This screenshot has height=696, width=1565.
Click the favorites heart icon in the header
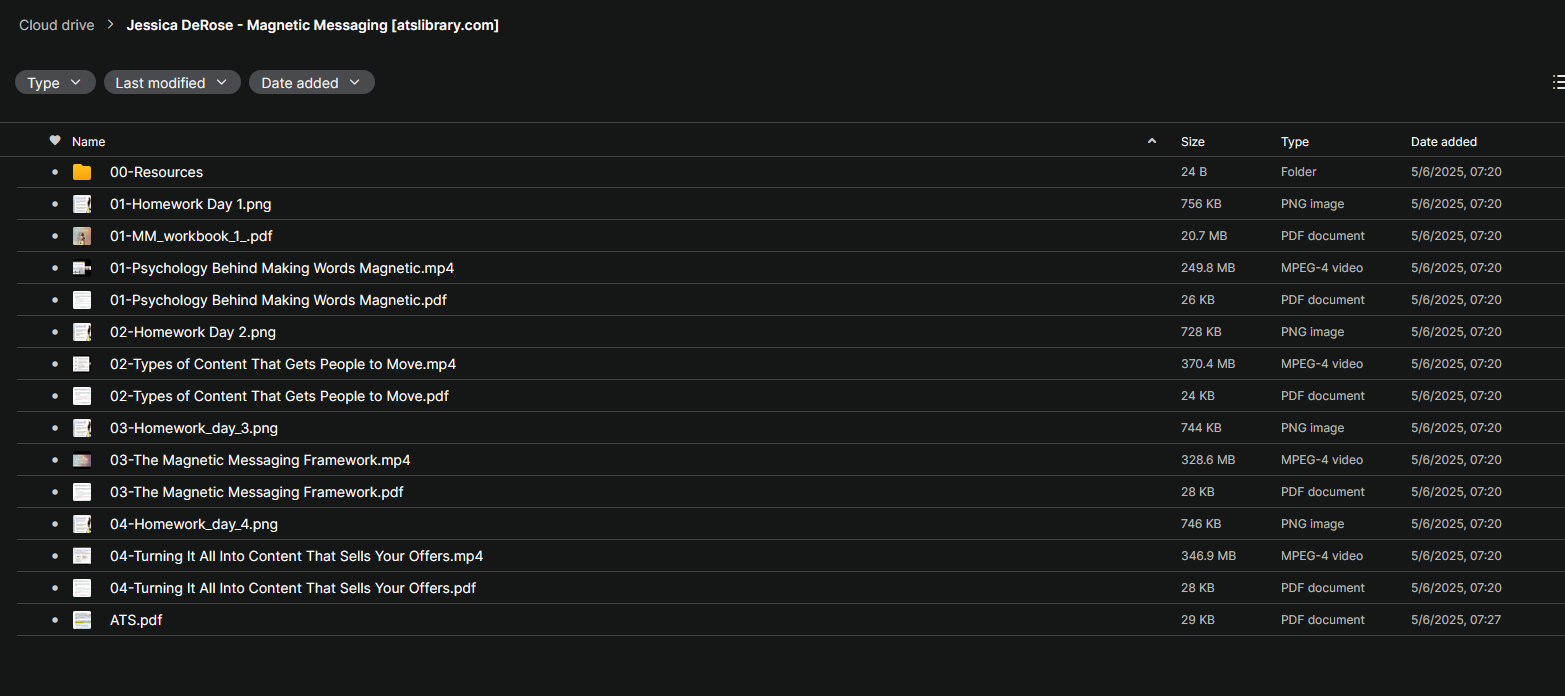(55, 141)
